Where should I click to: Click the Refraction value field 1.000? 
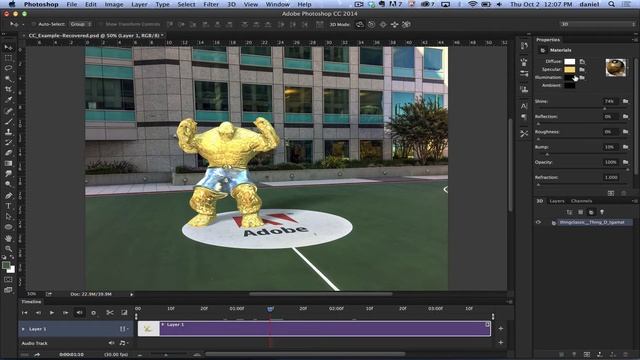click(x=611, y=178)
